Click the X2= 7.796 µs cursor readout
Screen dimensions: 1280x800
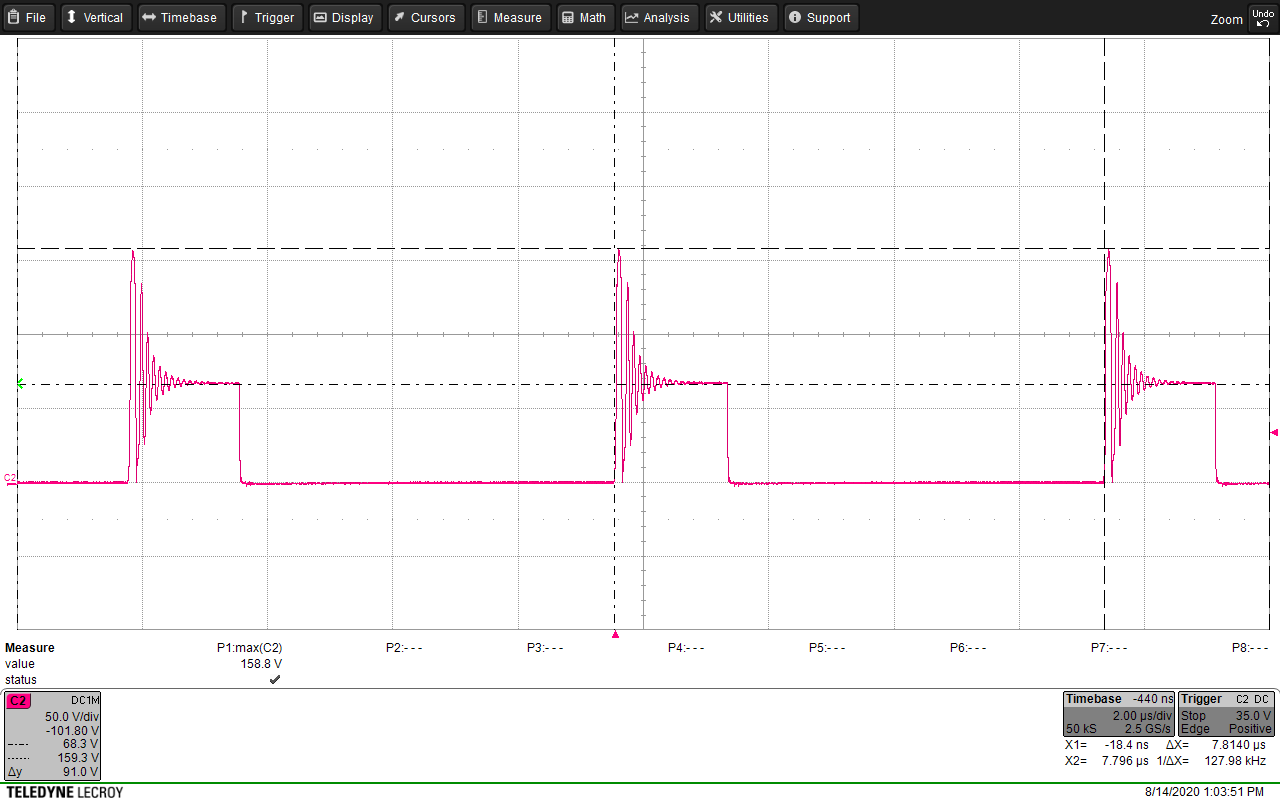1105,761
